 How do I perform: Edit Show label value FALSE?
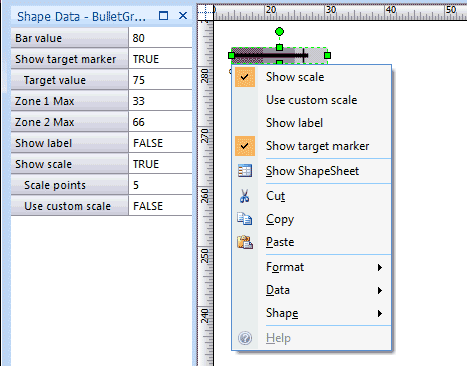pyautogui.click(x=160, y=143)
